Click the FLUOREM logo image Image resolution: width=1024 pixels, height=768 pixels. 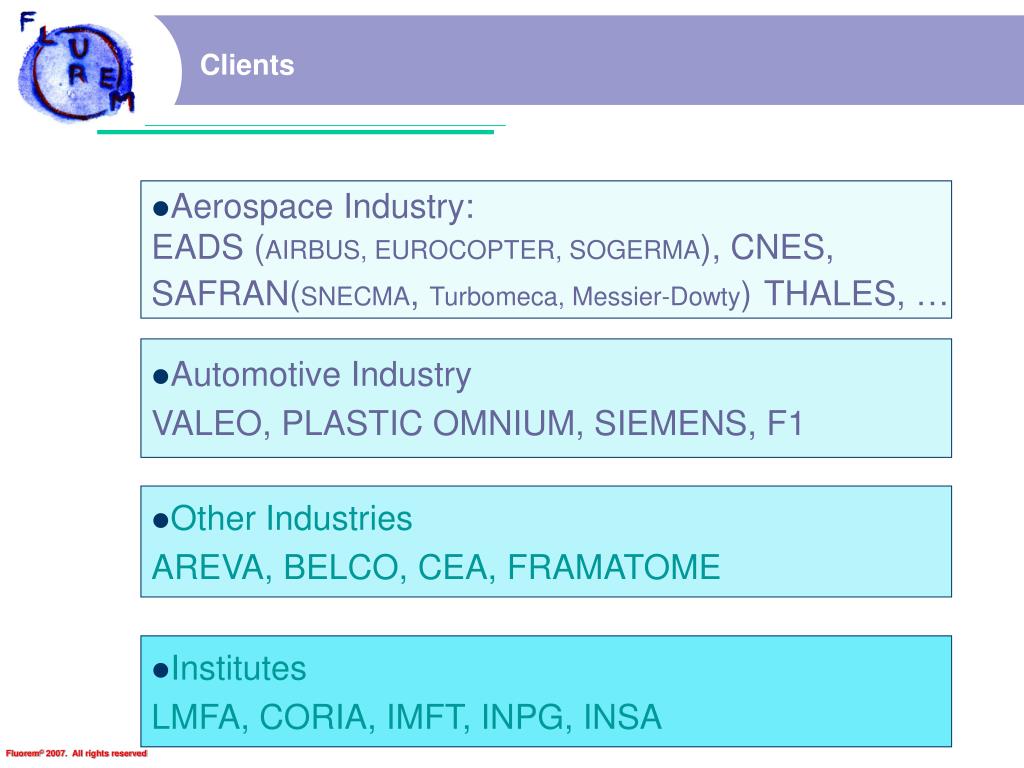(77, 67)
